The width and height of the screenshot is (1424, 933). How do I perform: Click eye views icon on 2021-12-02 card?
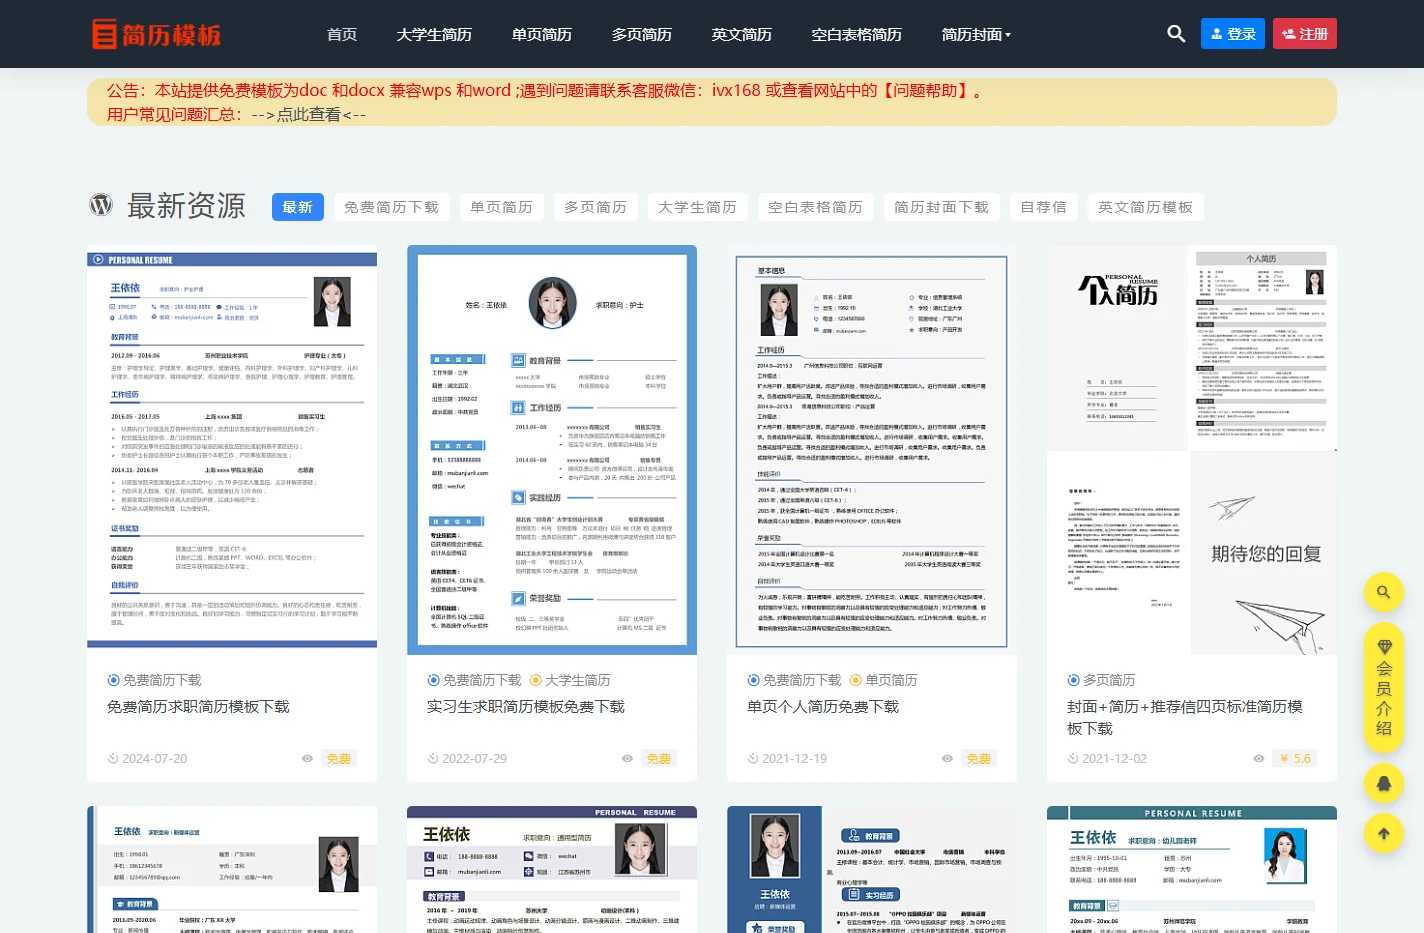[x=1259, y=759]
